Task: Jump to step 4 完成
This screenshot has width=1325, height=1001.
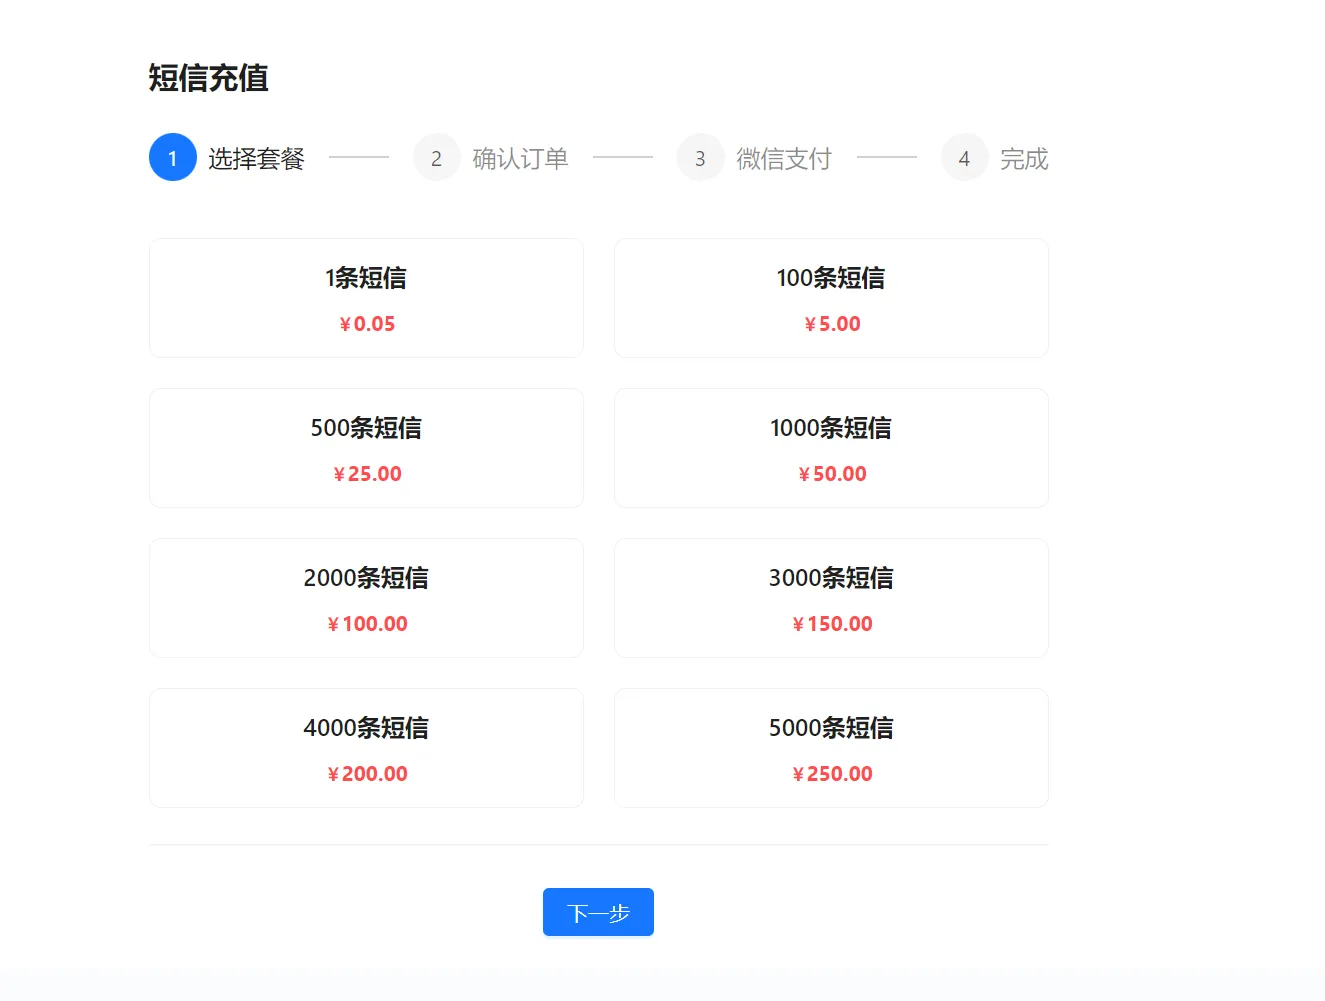Action: click(995, 158)
